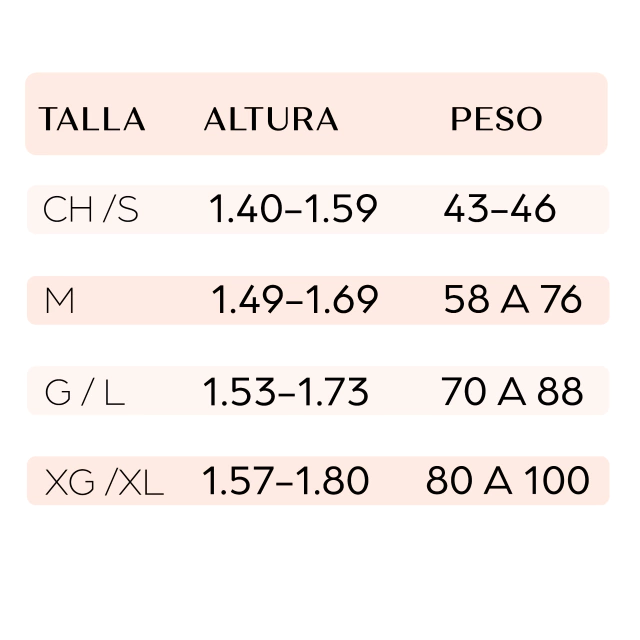The height and width of the screenshot is (640, 640).
Task: Click height range 1.57–1.80
Action: [x=286, y=482]
